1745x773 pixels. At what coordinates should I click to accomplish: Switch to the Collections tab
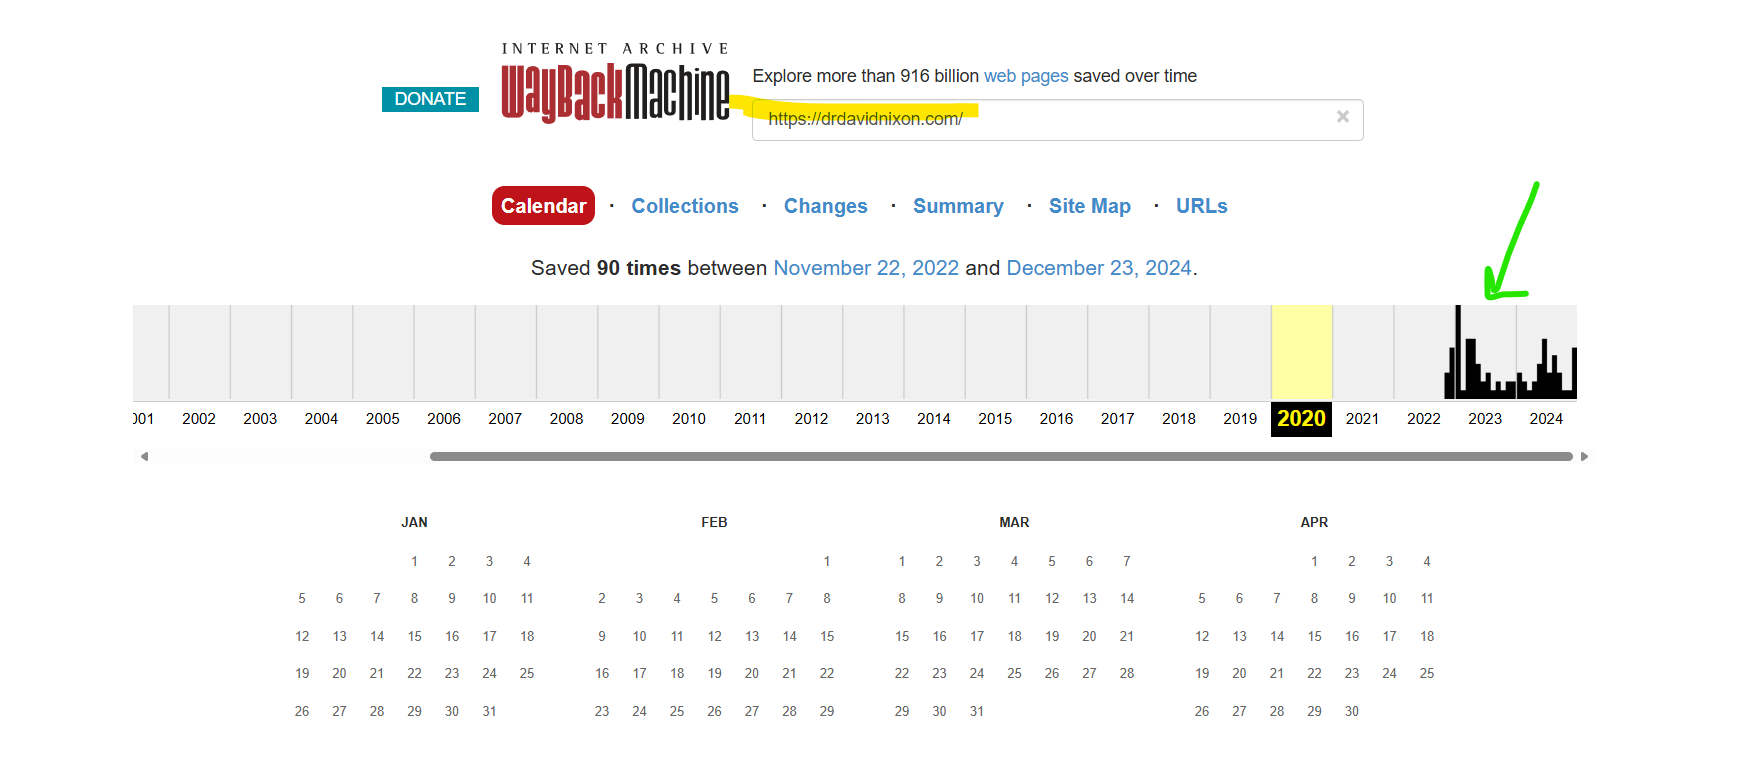pyautogui.click(x=685, y=206)
